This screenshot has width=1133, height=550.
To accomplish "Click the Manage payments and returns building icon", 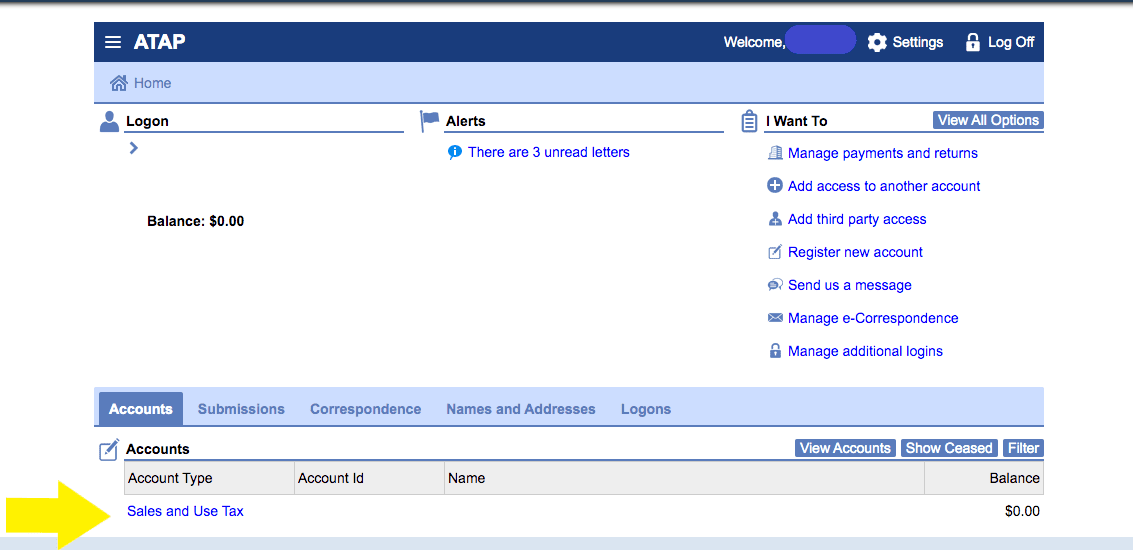I will (x=775, y=153).
